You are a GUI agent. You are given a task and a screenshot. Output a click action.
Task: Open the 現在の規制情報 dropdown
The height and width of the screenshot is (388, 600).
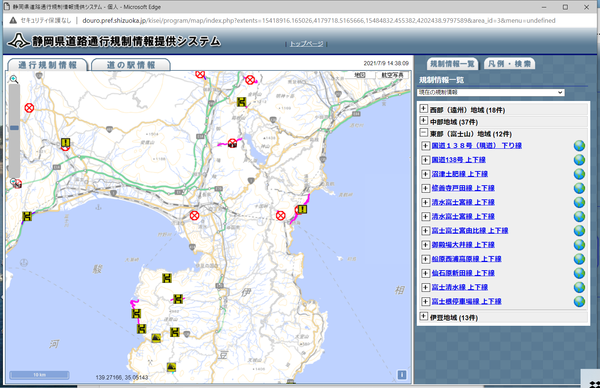[x=491, y=92]
